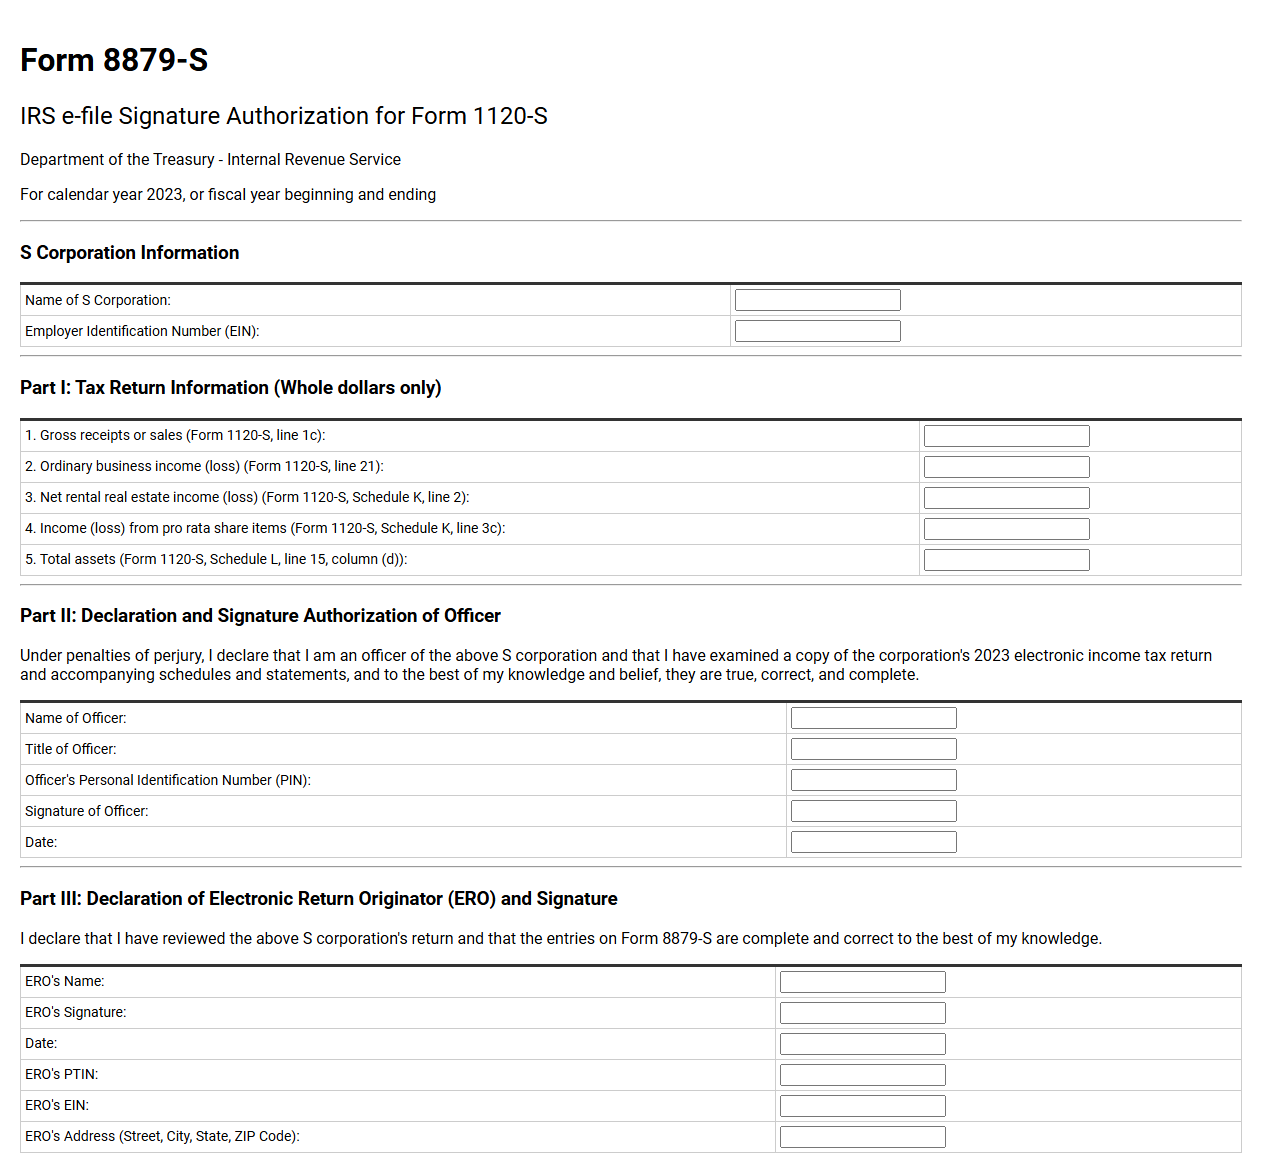Click the 'Part I: Tax Return Information' heading
This screenshot has width=1262, height=1173.
(x=231, y=388)
